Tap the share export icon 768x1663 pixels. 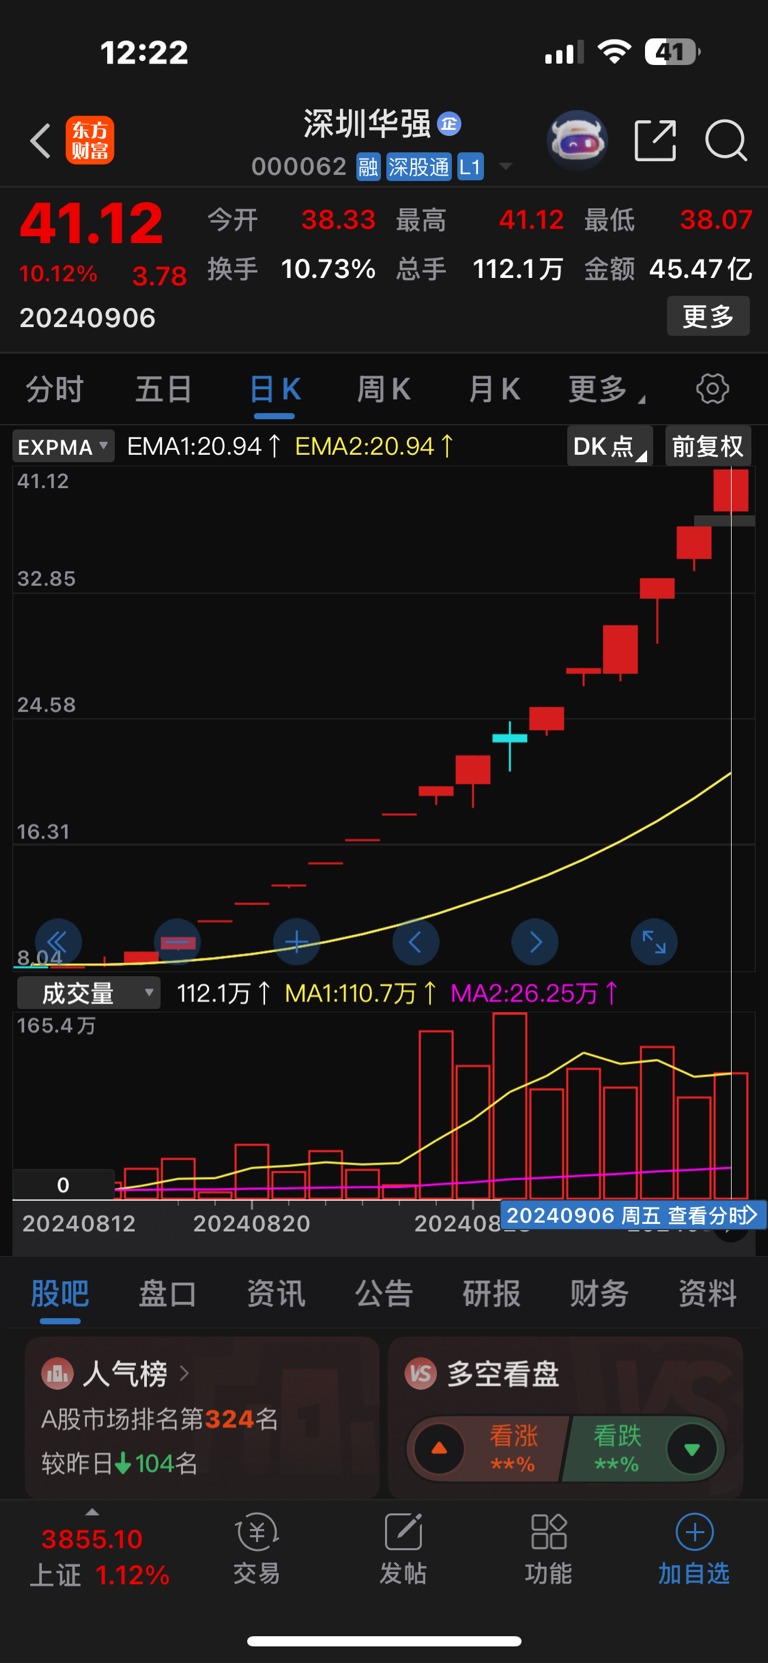coord(656,141)
